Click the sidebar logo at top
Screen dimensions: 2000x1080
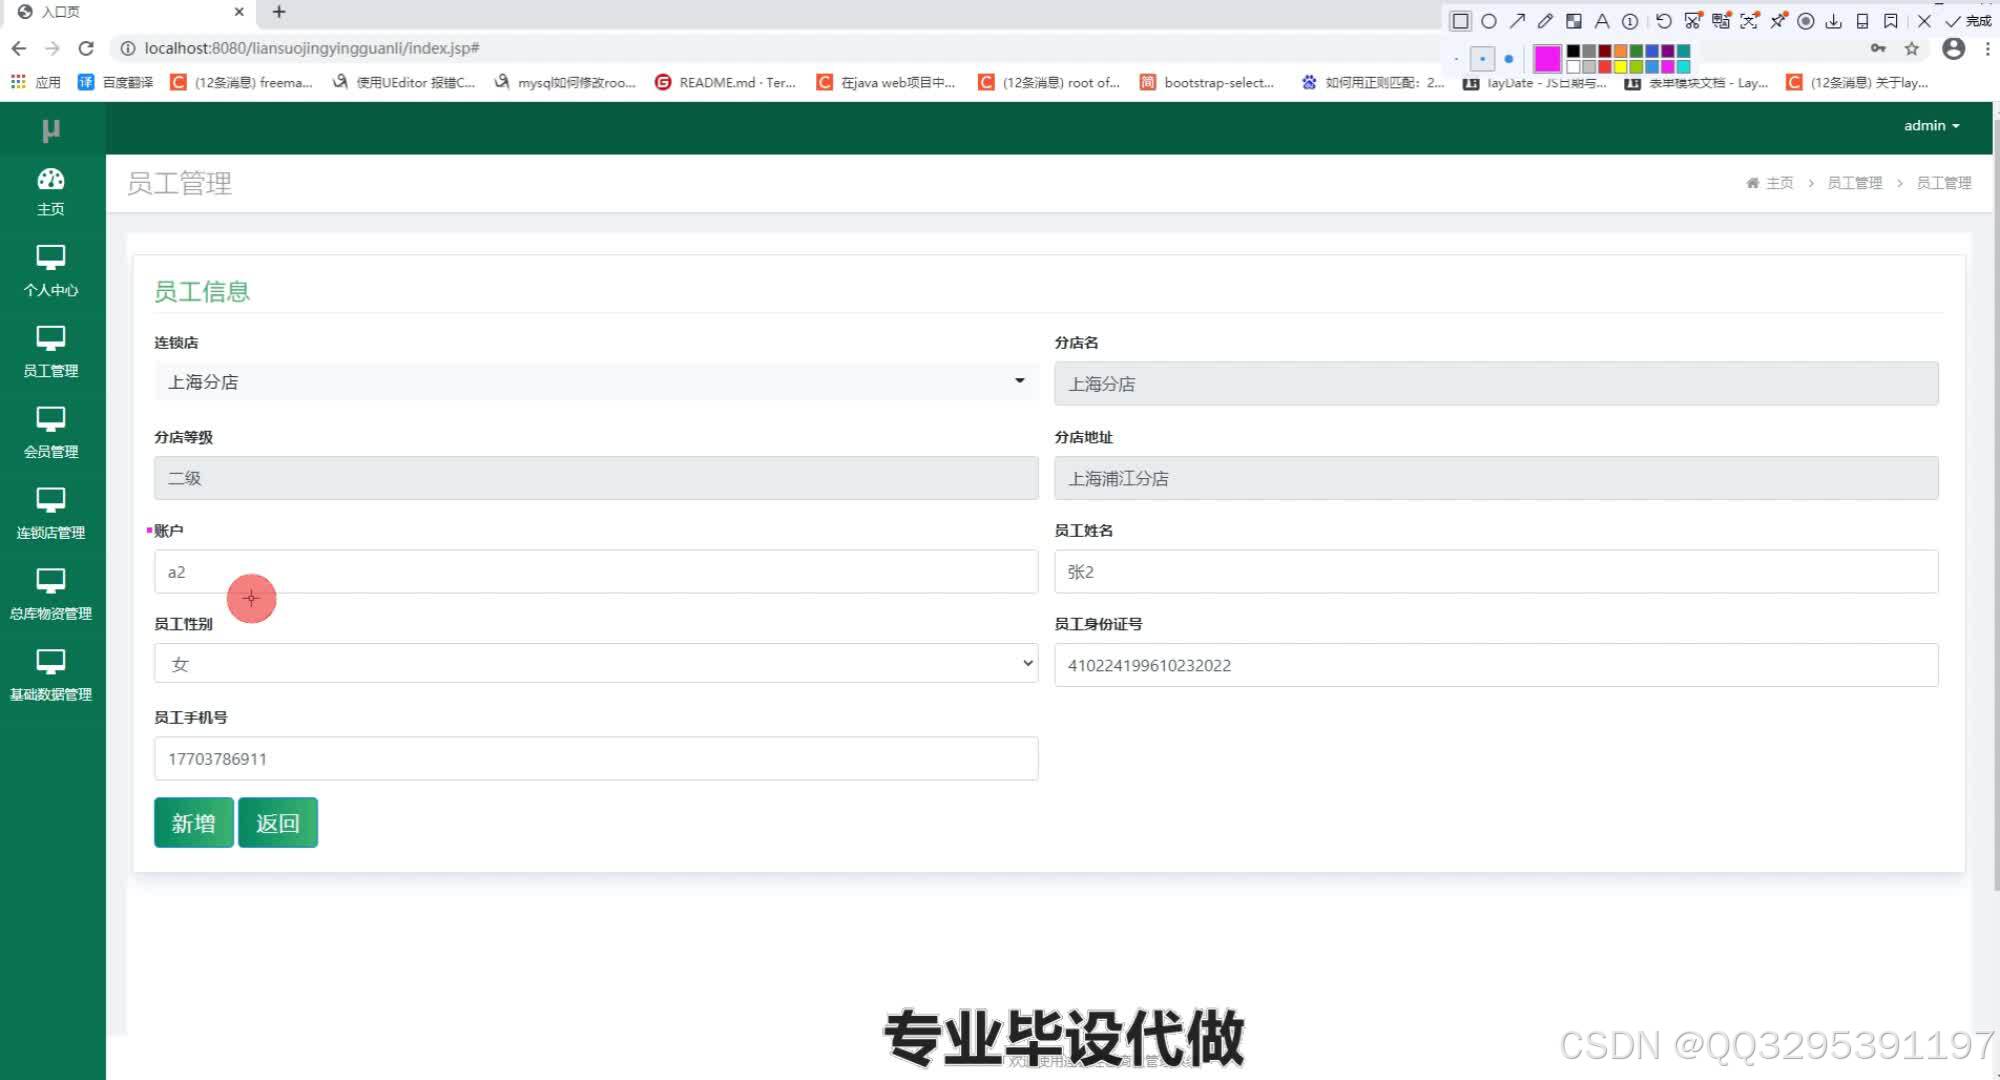51,129
